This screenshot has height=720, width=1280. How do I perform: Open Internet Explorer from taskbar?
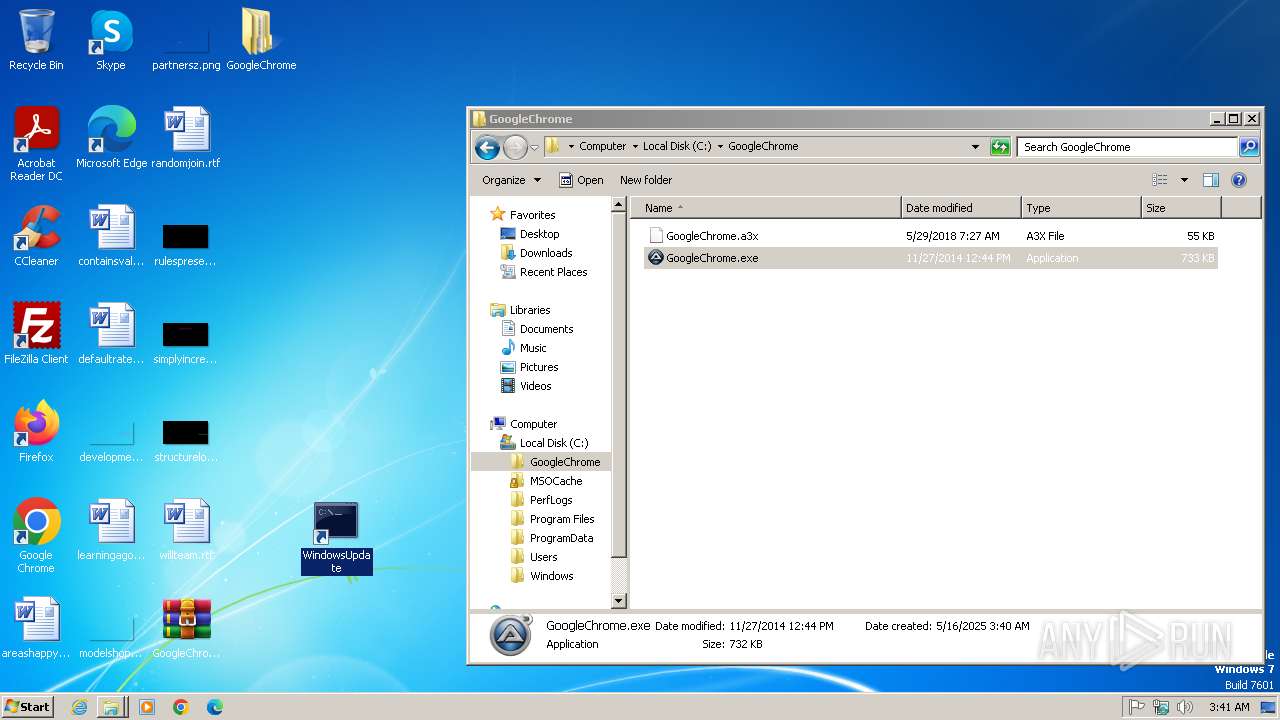point(79,707)
